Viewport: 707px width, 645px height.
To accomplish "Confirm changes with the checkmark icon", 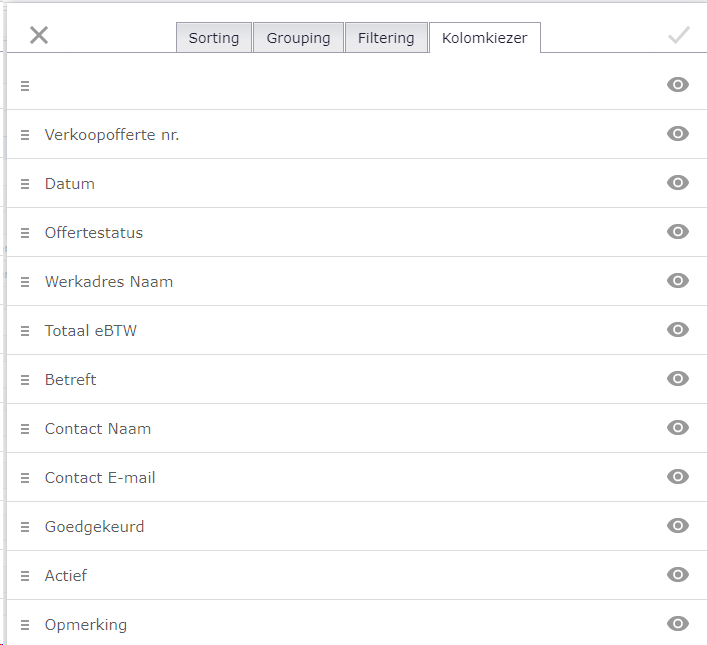I will click(x=679, y=35).
